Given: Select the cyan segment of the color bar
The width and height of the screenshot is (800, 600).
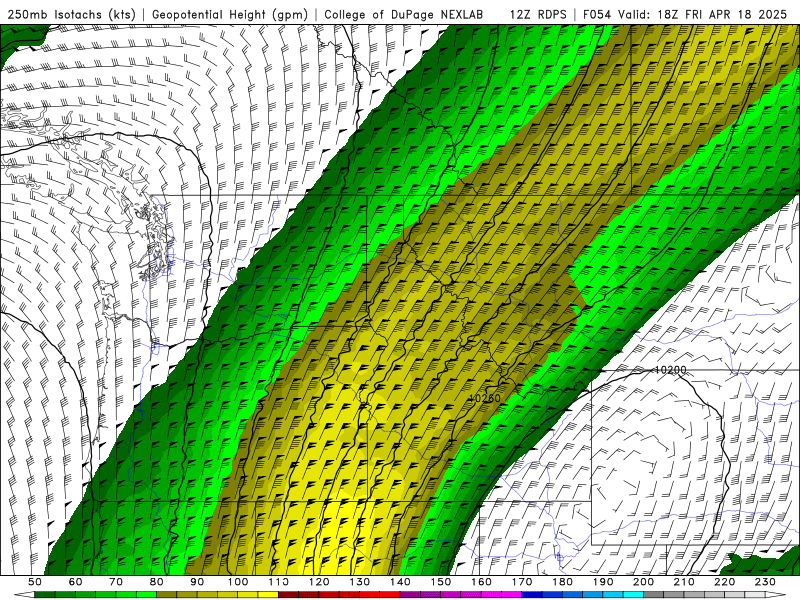Looking at the screenshot, I should coord(633,594).
